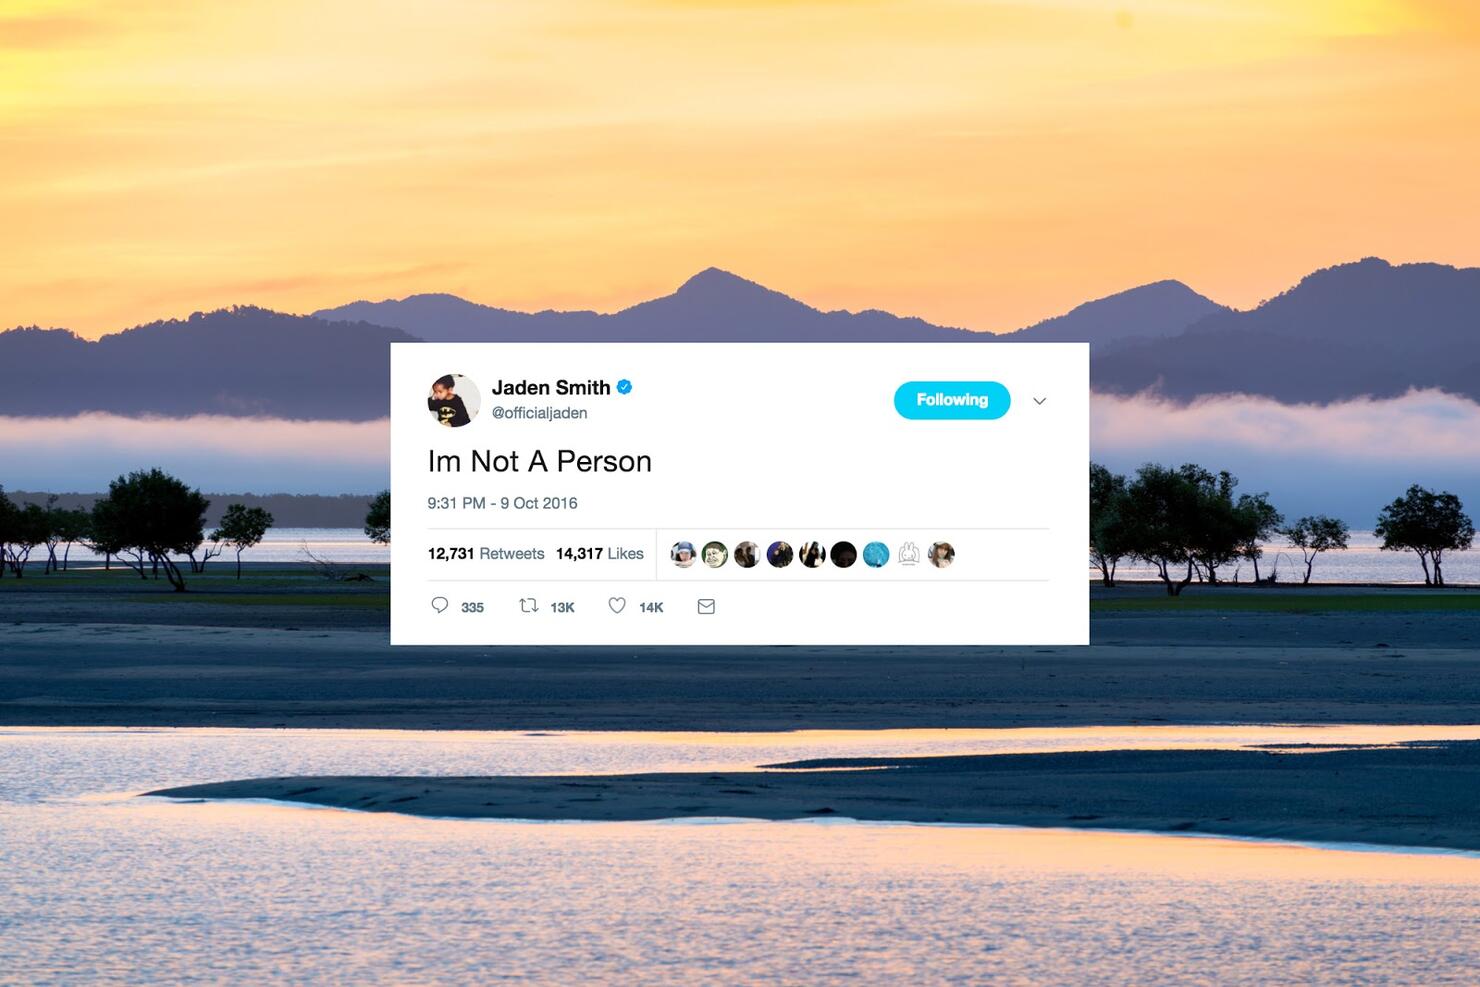Image resolution: width=1480 pixels, height=987 pixels.
Task: Select the blue cap liker avatar
Action: [x=683, y=553]
